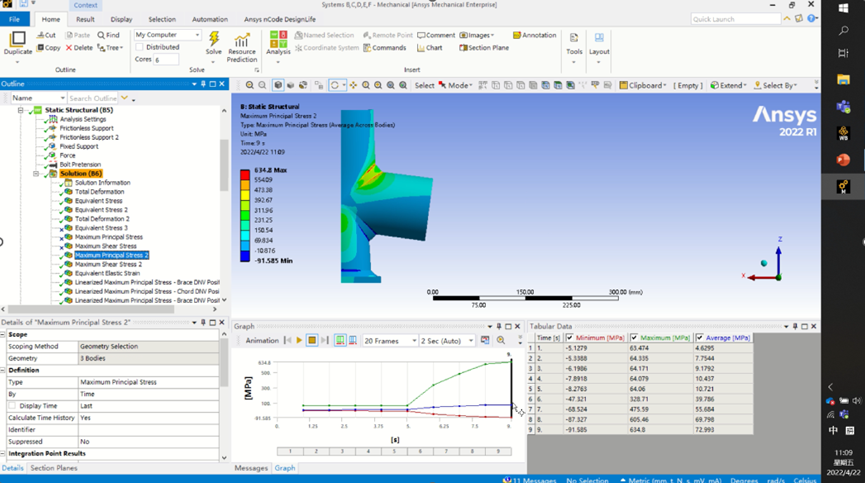This screenshot has width=865, height=483.
Task: Open the Outline Name filter dropdown
Action: [x=39, y=98]
